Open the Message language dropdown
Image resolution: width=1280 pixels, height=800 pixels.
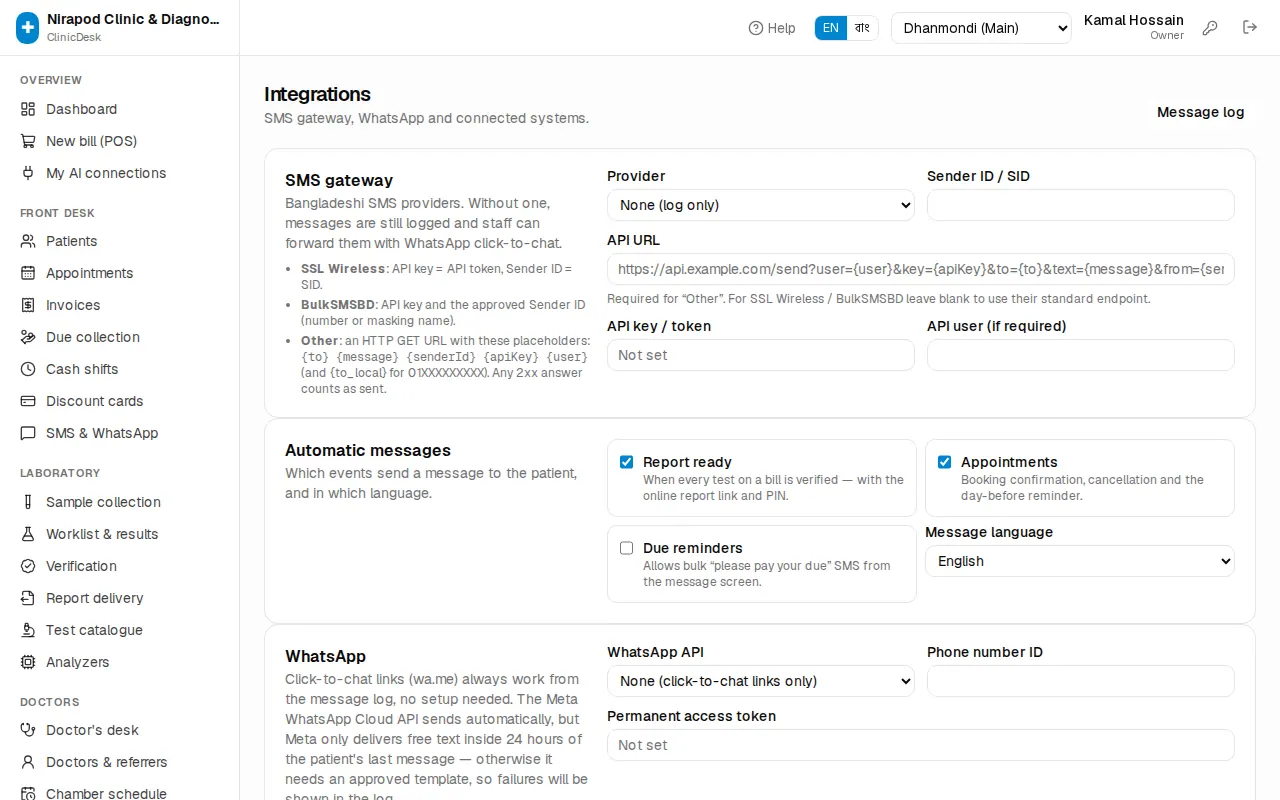click(1080, 561)
